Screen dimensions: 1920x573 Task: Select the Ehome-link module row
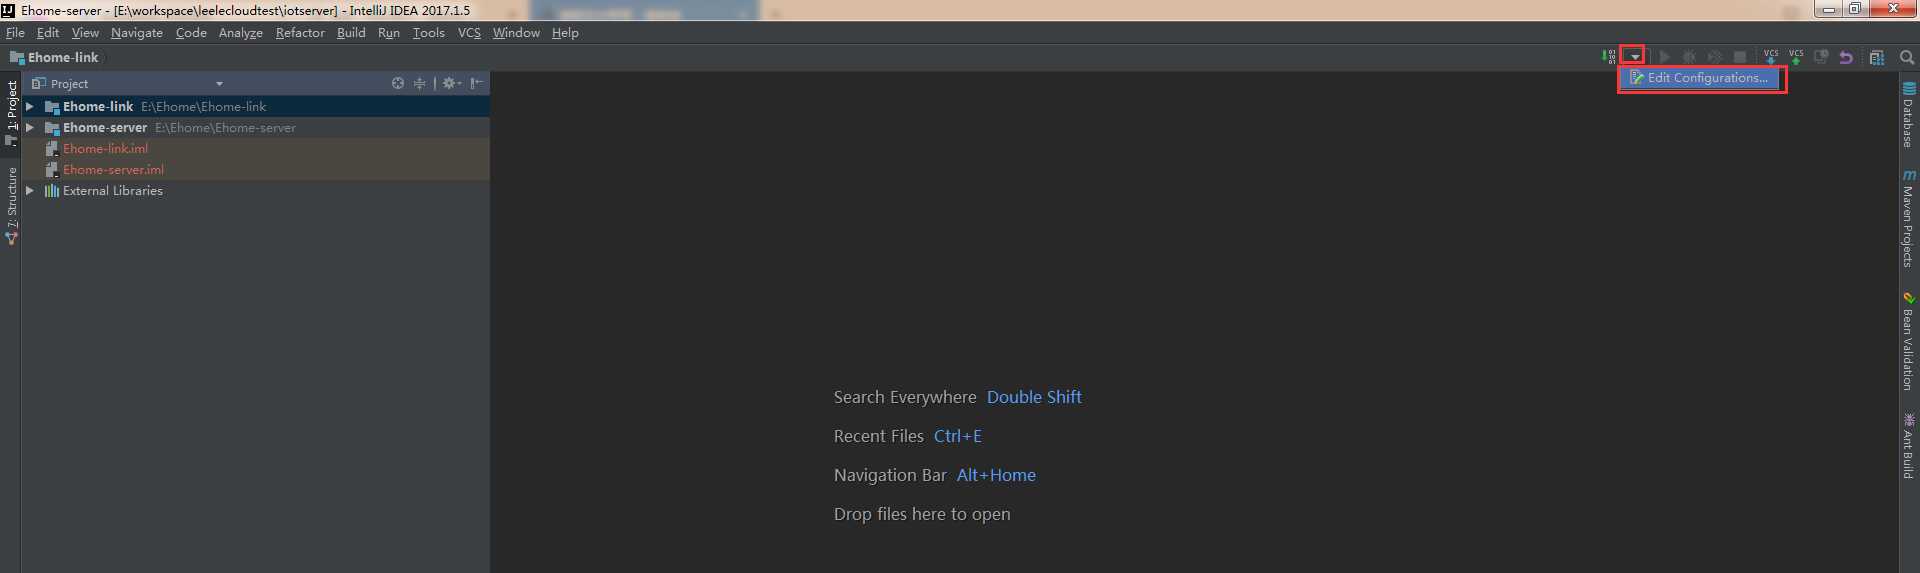(255, 106)
